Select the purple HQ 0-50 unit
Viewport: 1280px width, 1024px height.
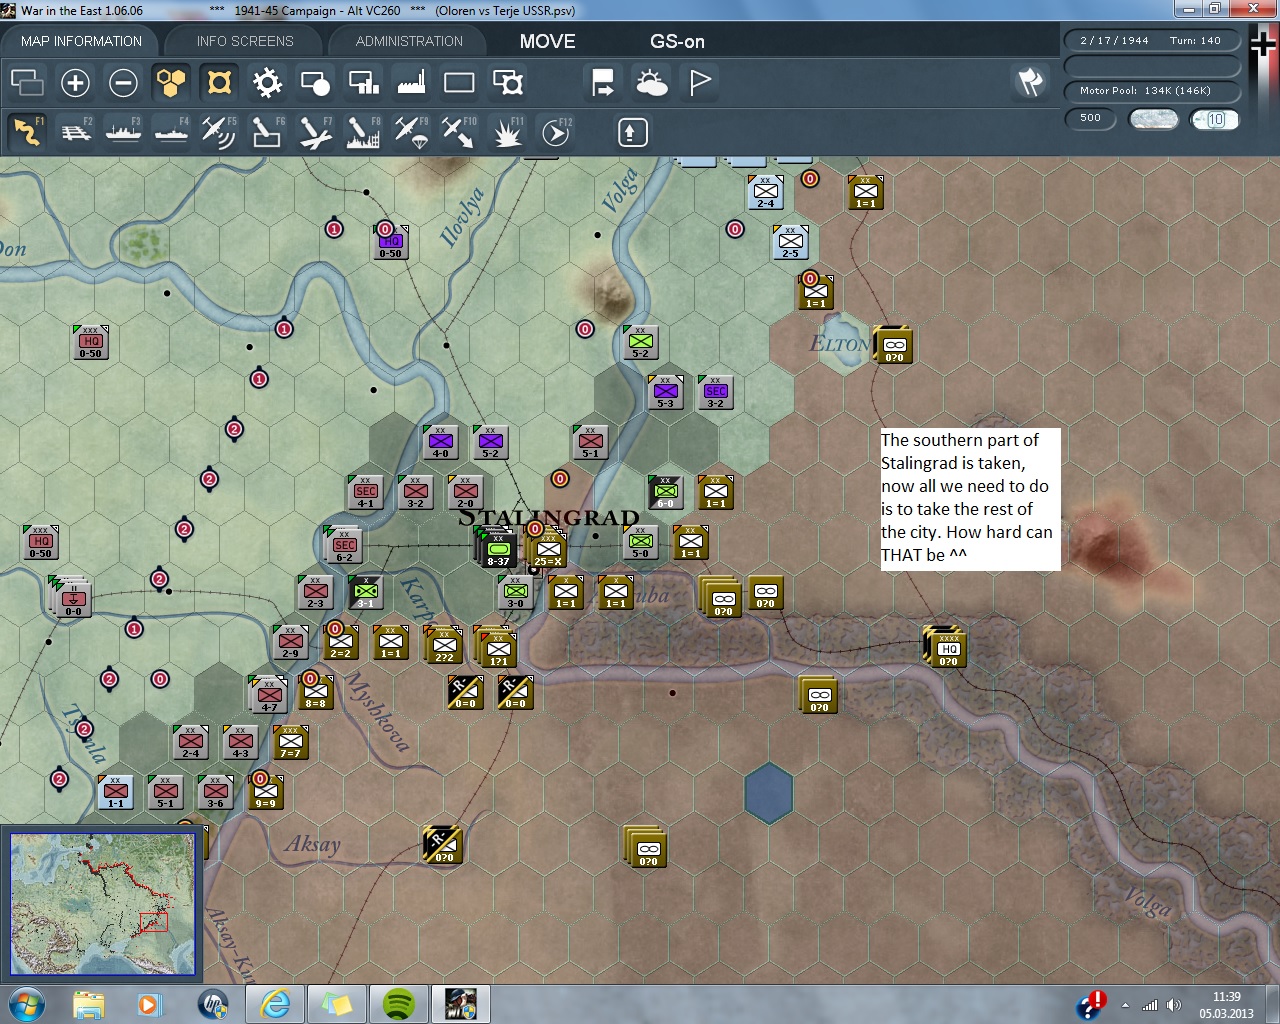pyautogui.click(x=390, y=241)
